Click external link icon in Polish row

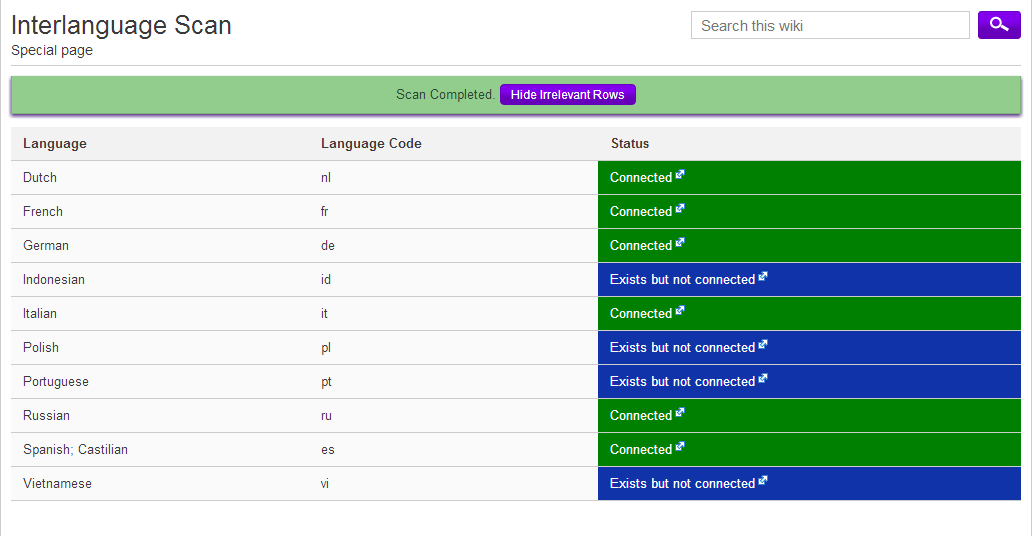pos(763,345)
